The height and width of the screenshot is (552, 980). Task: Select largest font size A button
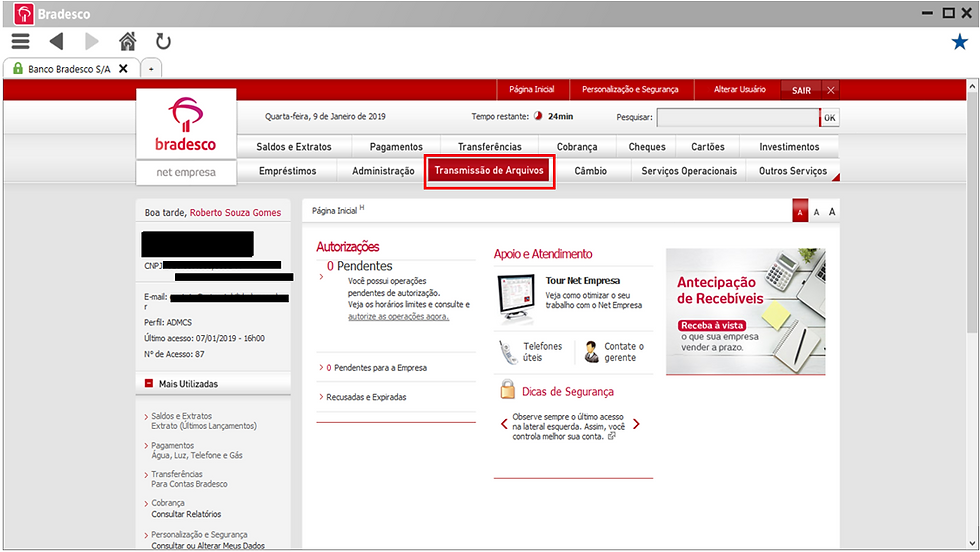pyautogui.click(x=832, y=212)
